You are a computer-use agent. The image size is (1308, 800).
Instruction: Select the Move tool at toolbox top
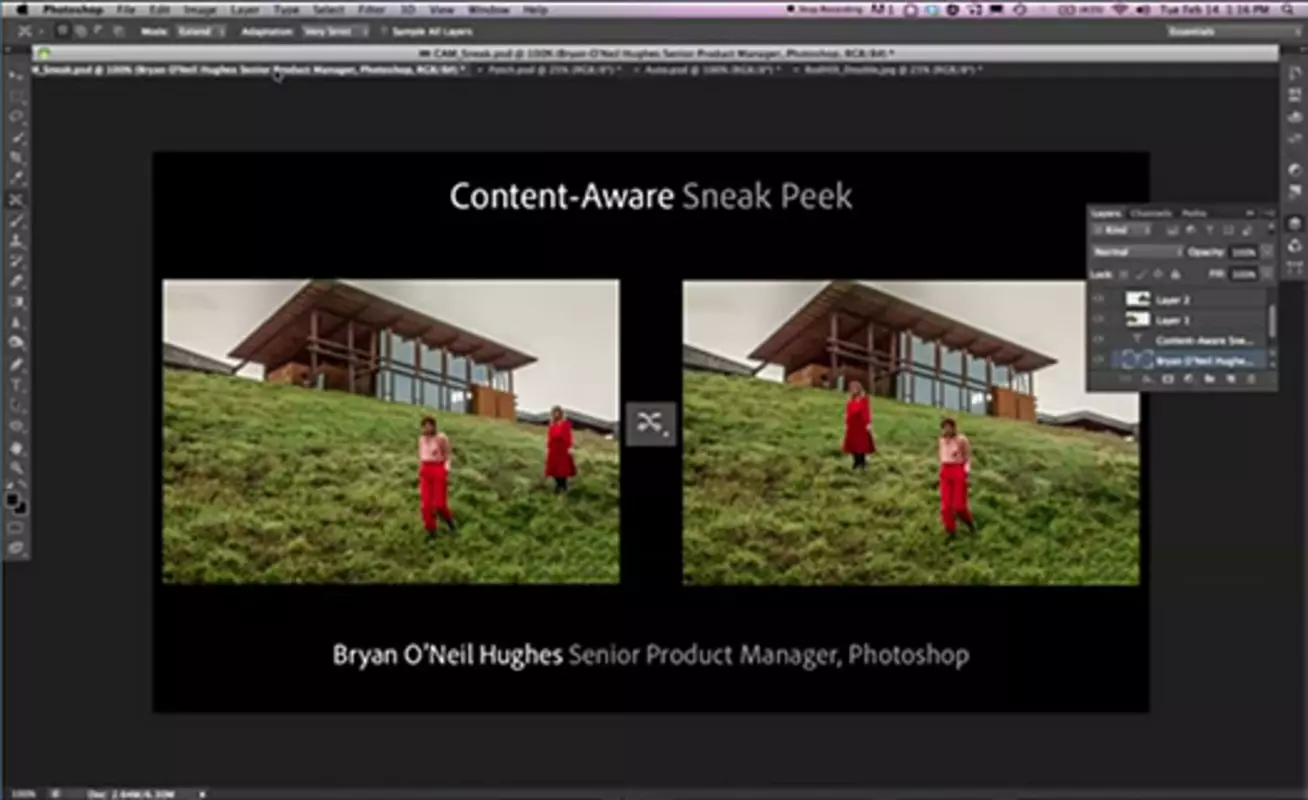click(17, 76)
